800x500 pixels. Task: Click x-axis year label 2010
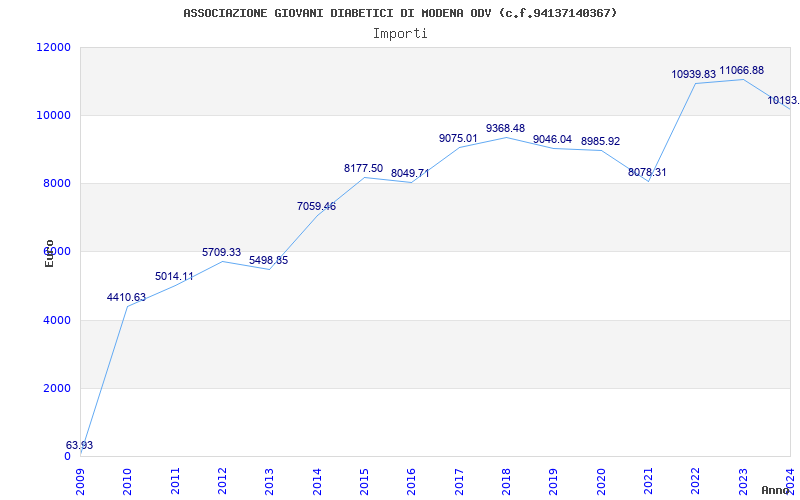pos(128,481)
